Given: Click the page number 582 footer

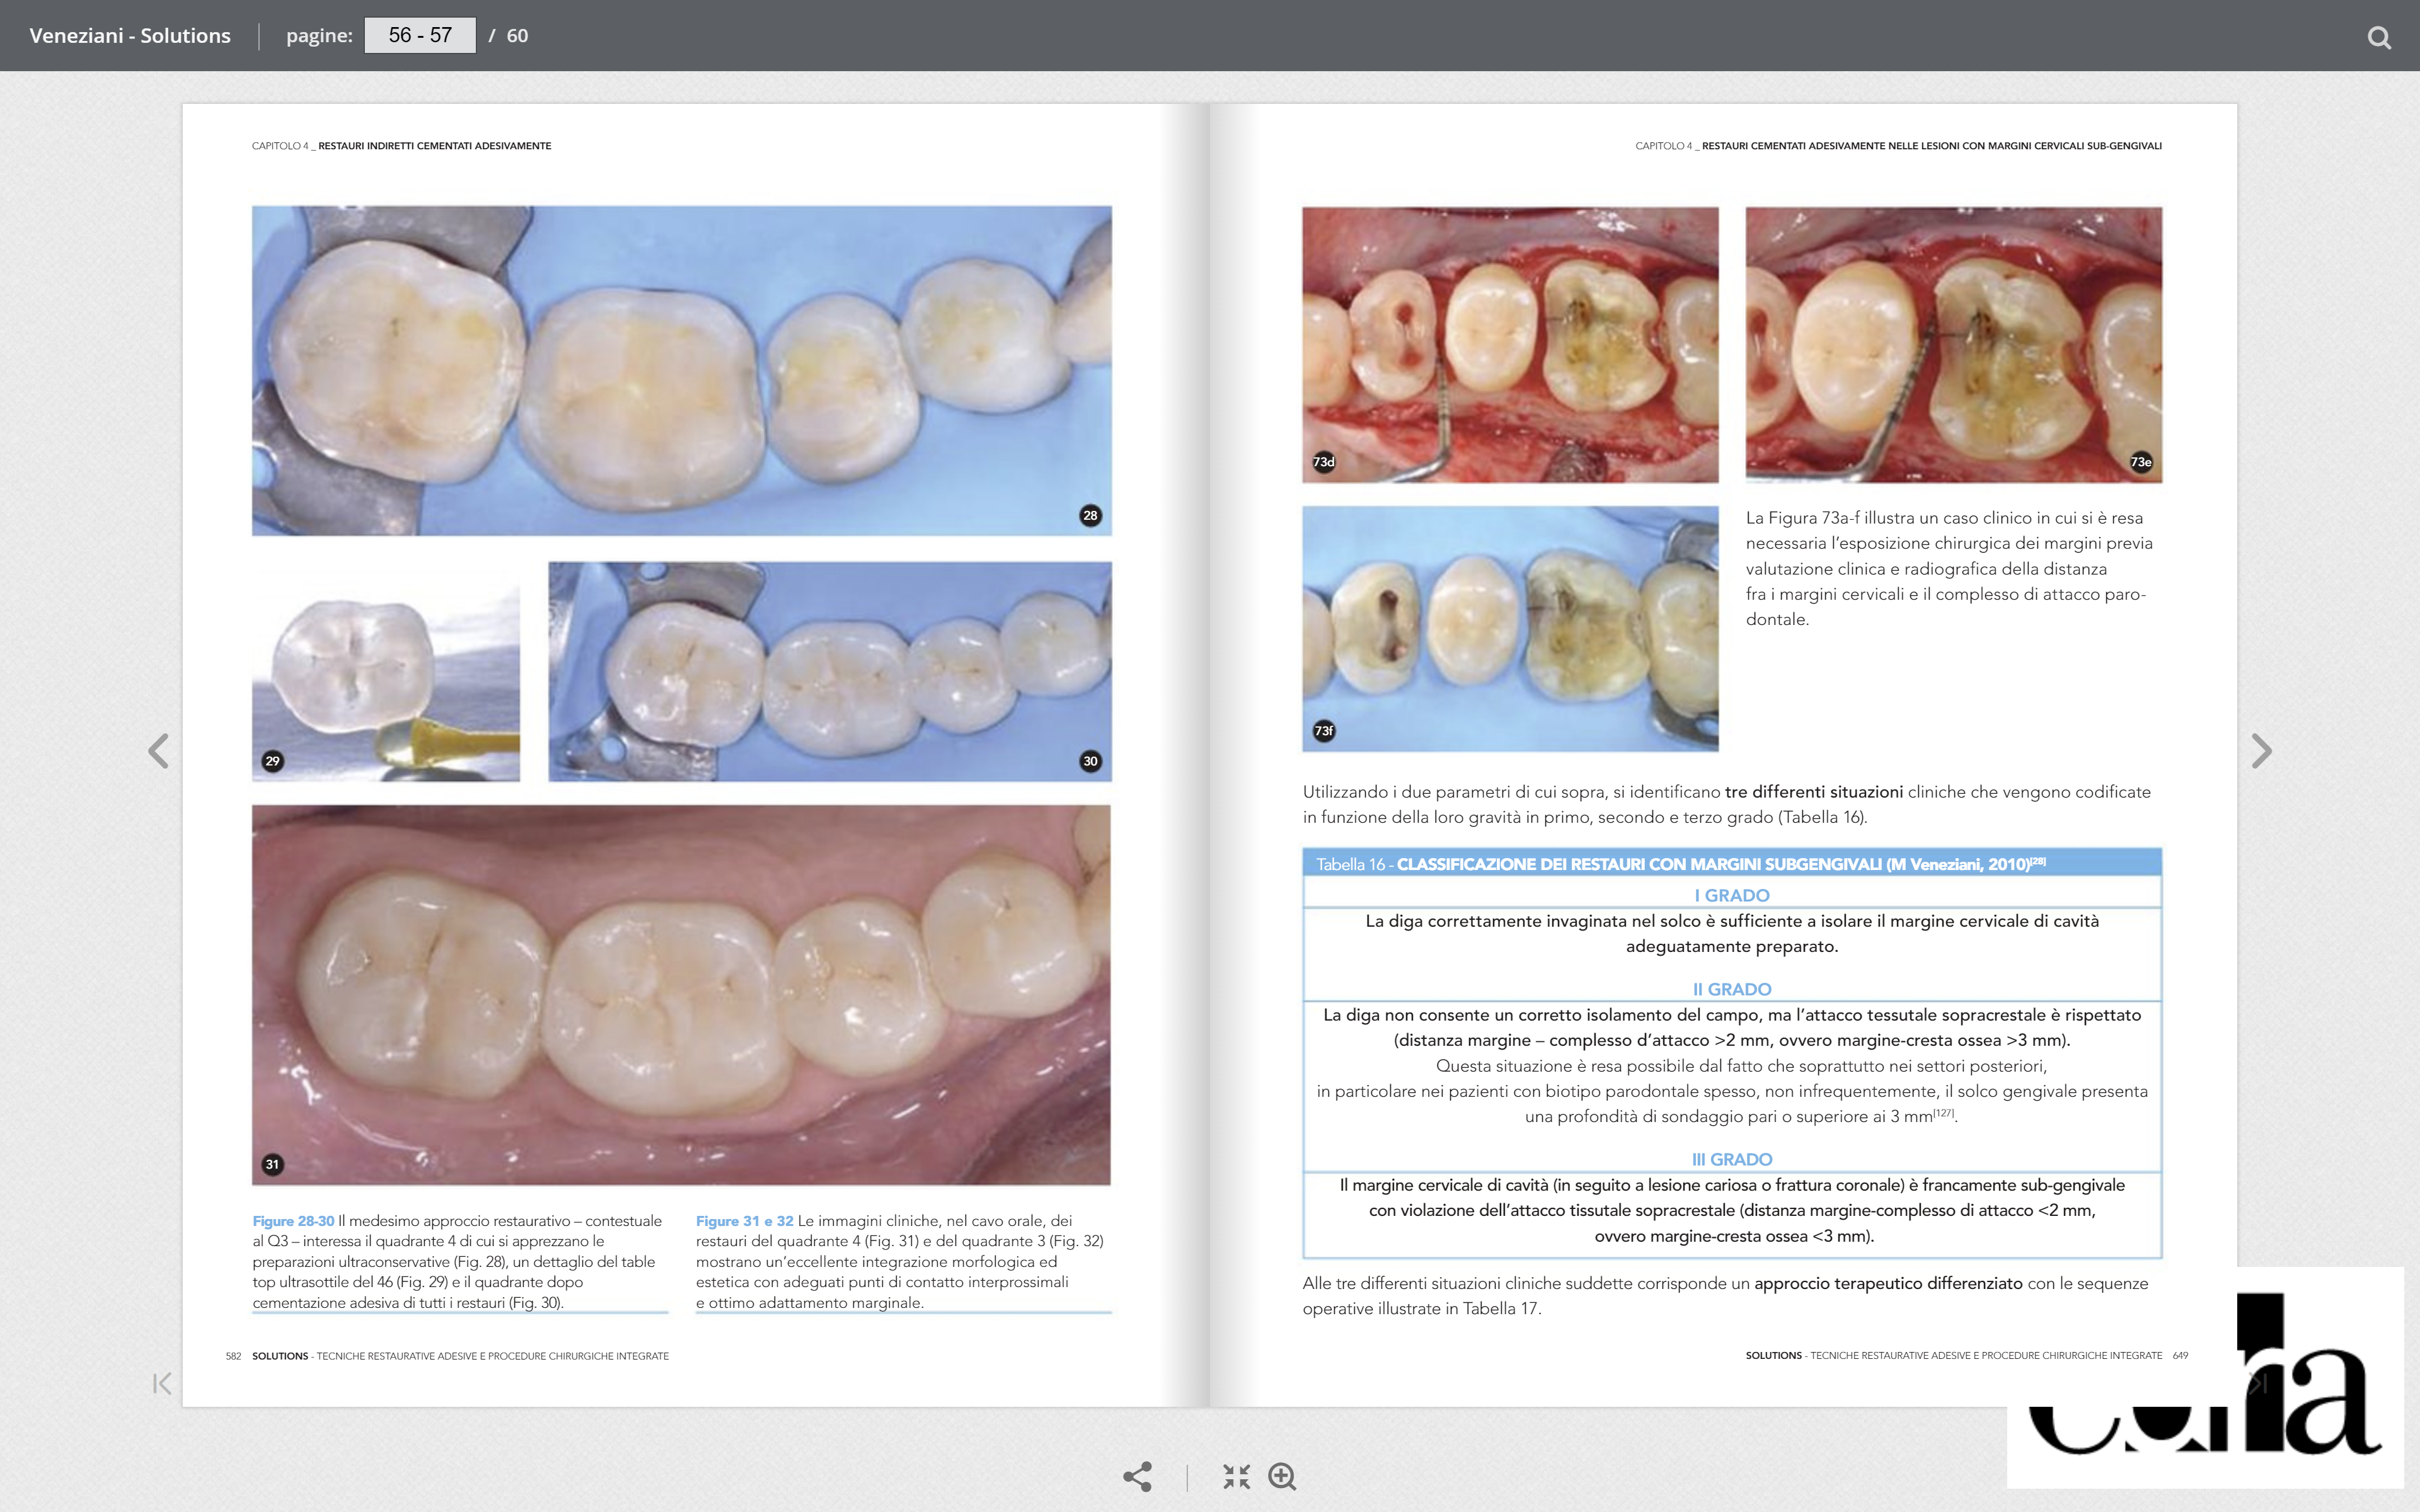Looking at the screenshot, I should click(x=233, y=1356).
